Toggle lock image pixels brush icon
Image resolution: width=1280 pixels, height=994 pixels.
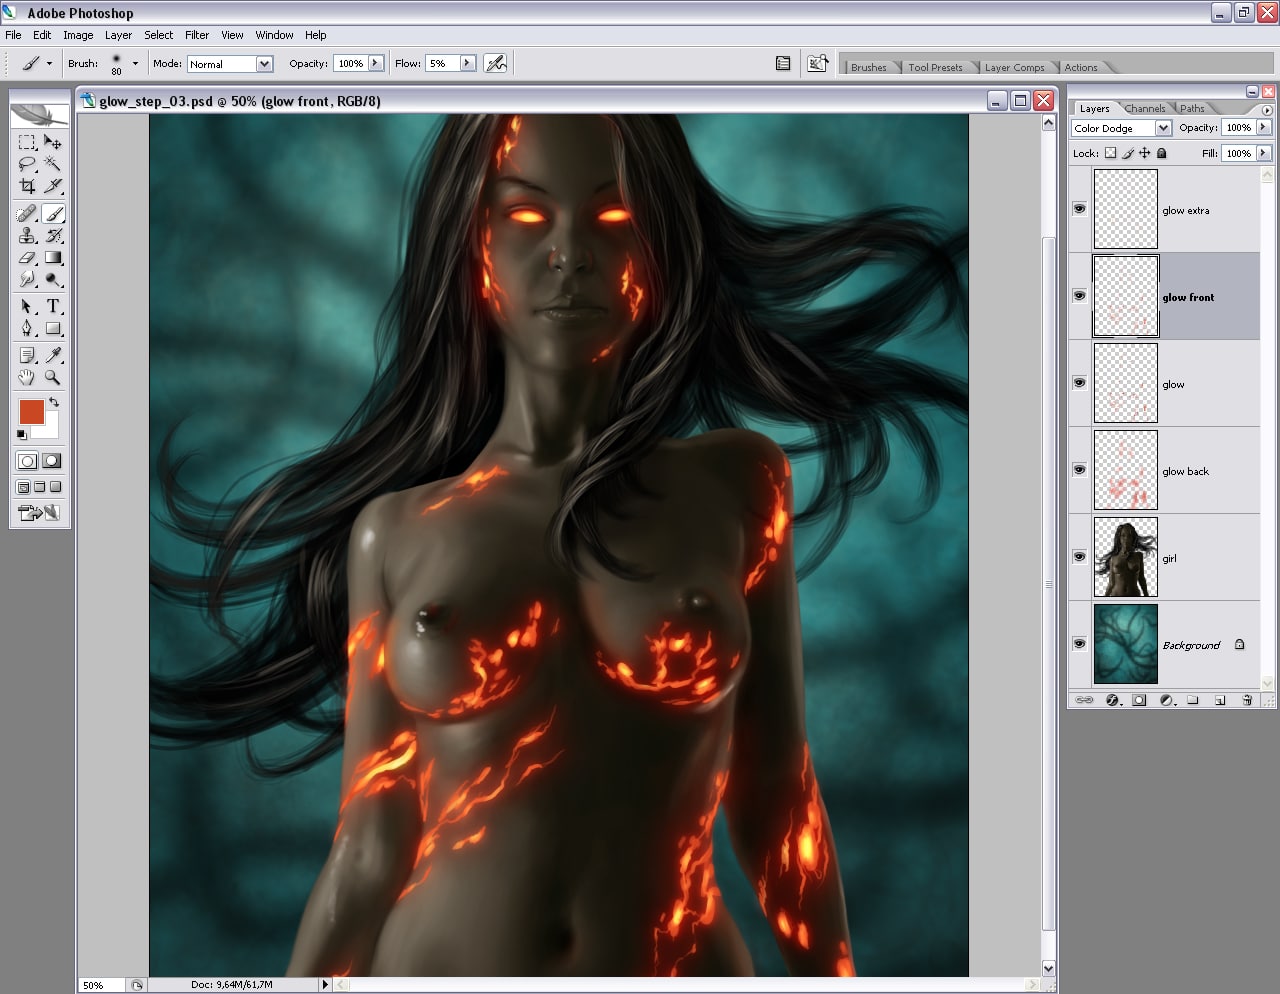1128,153
